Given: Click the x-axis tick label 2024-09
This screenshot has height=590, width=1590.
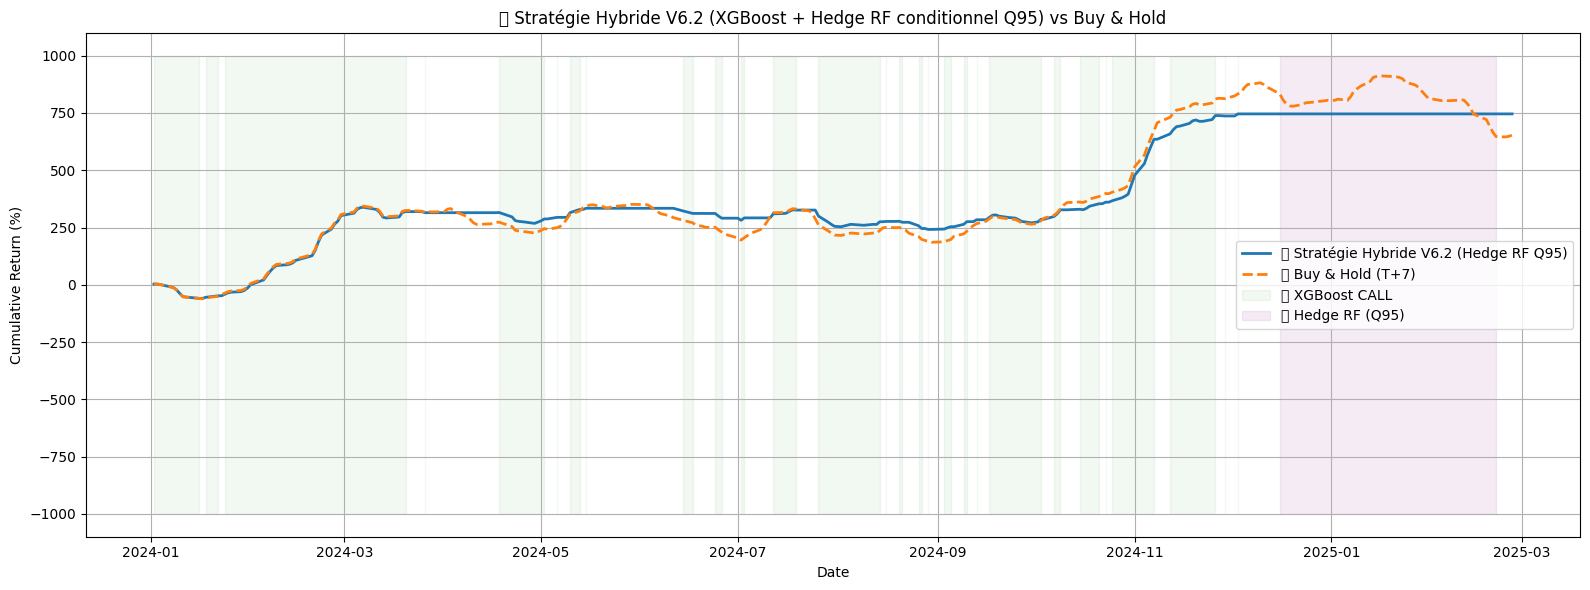Looking at the screenshot, I should point(938,553).
